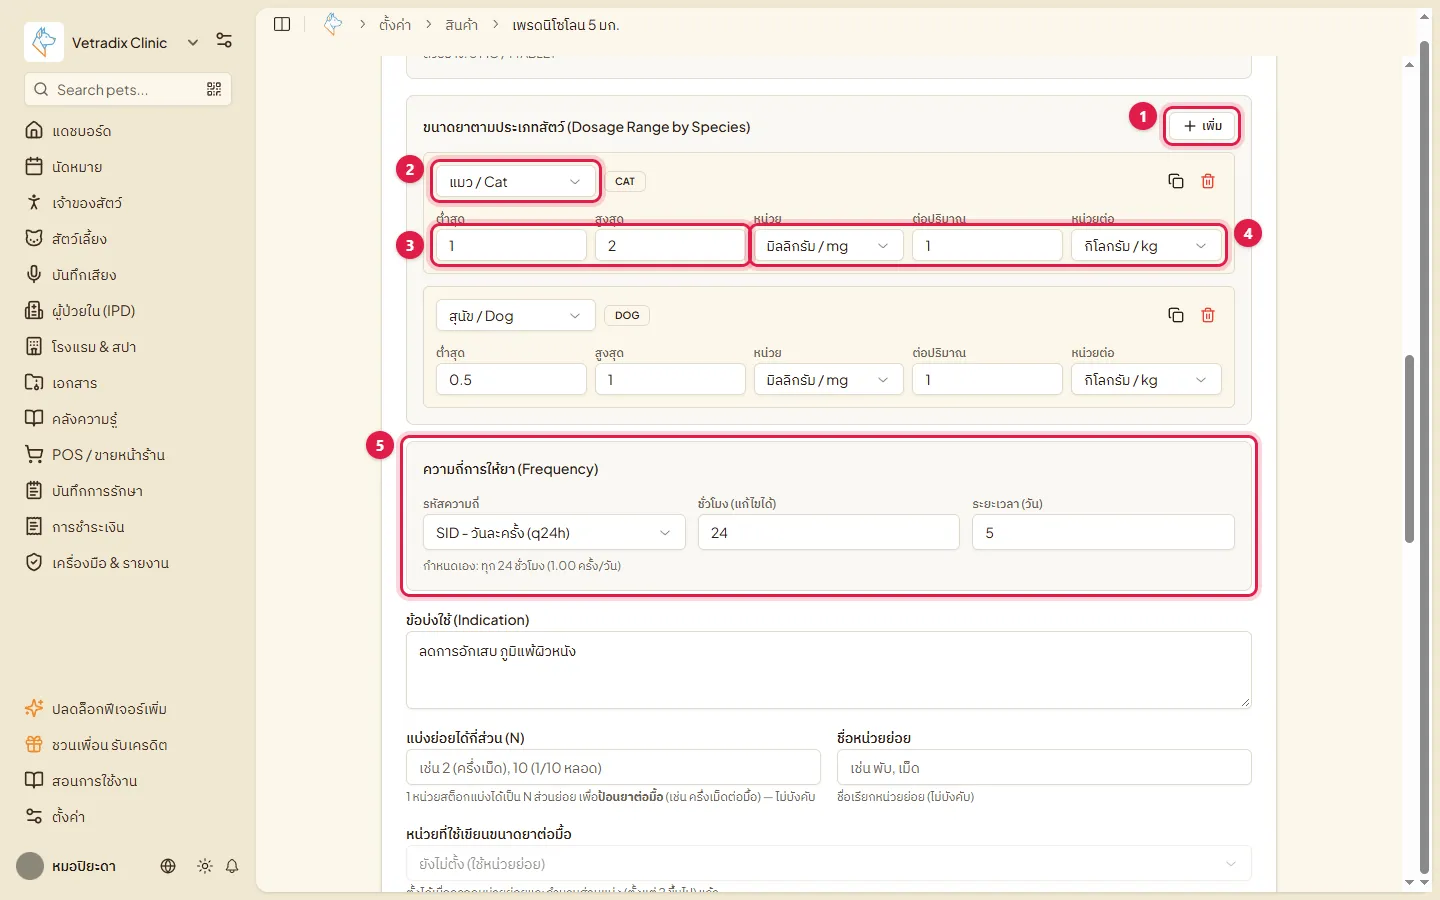Open notifications bell

[232, 866]
